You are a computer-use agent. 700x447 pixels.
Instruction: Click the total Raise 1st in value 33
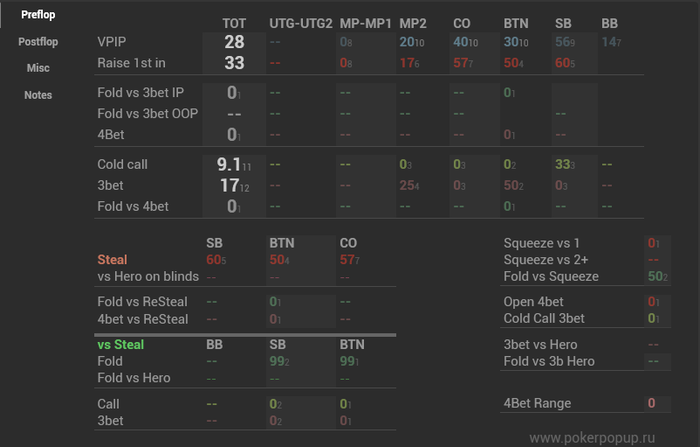click(234, 63)
